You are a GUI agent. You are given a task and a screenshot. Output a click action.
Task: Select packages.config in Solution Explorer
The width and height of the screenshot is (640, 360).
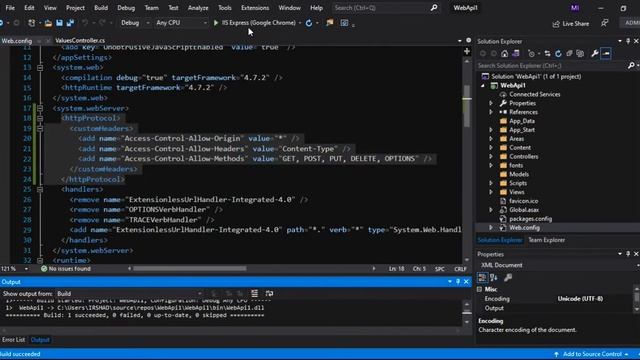[530, 219]
